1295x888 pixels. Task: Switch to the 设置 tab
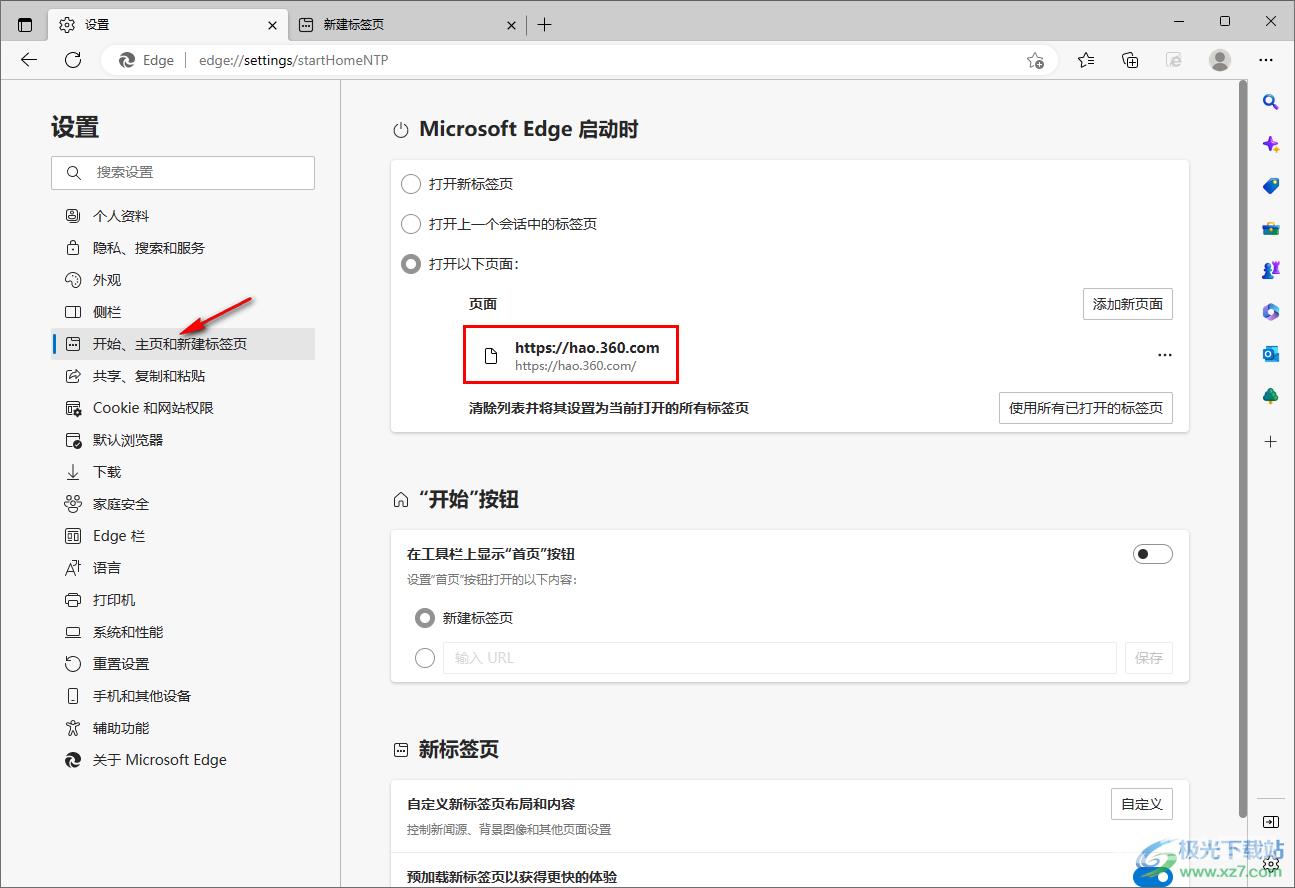click(x=167, y=25)
